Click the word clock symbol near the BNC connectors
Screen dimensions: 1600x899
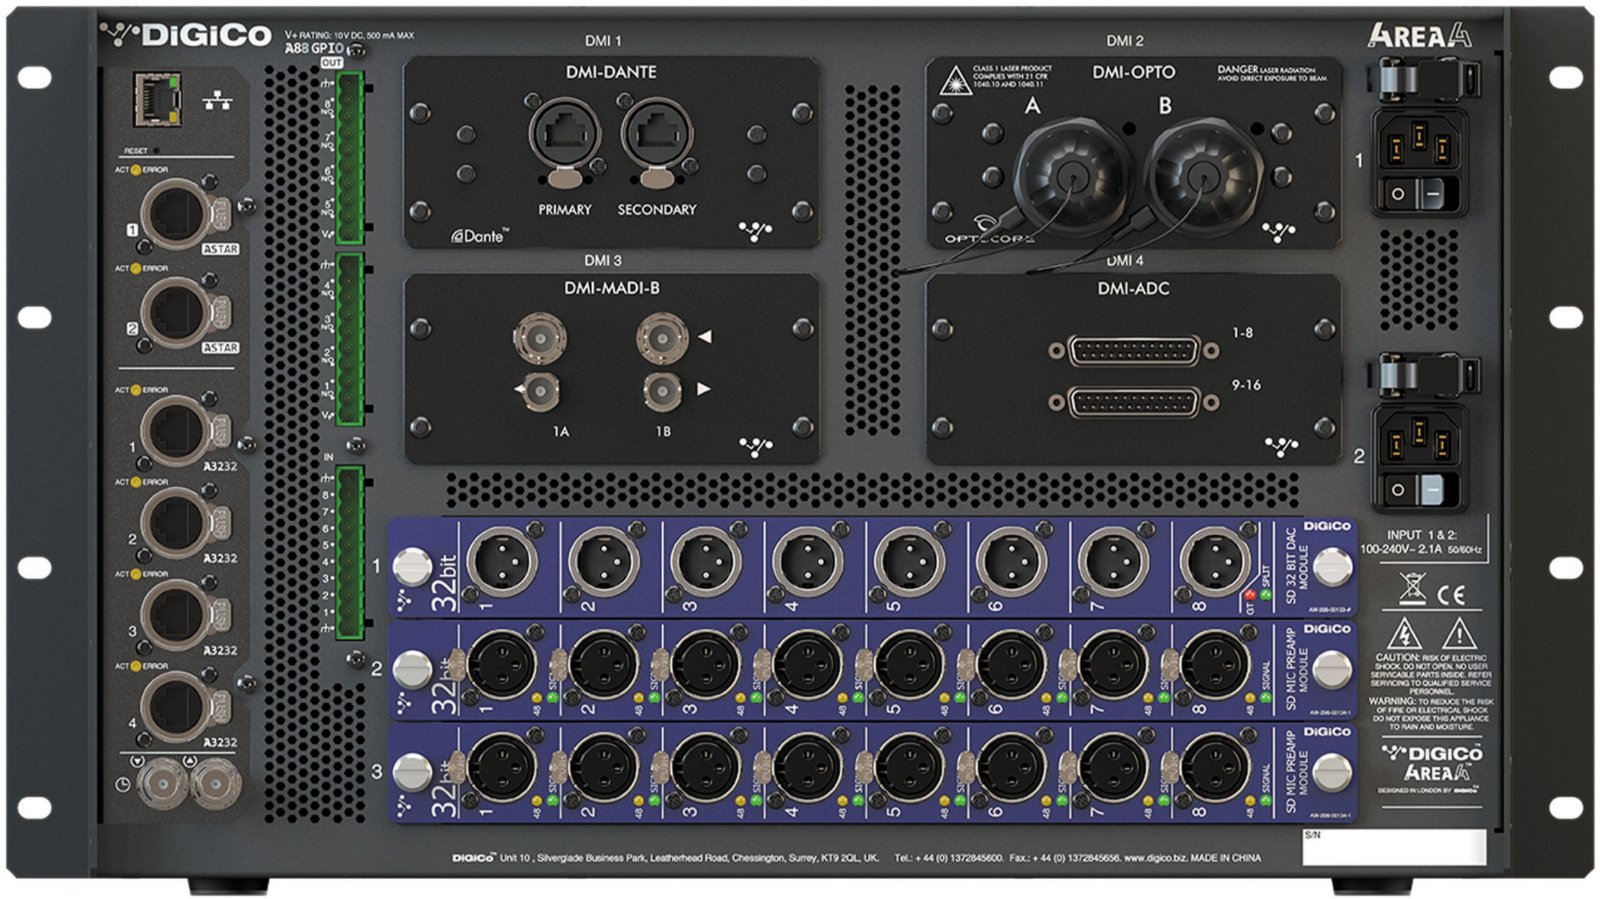pos(122,784)
